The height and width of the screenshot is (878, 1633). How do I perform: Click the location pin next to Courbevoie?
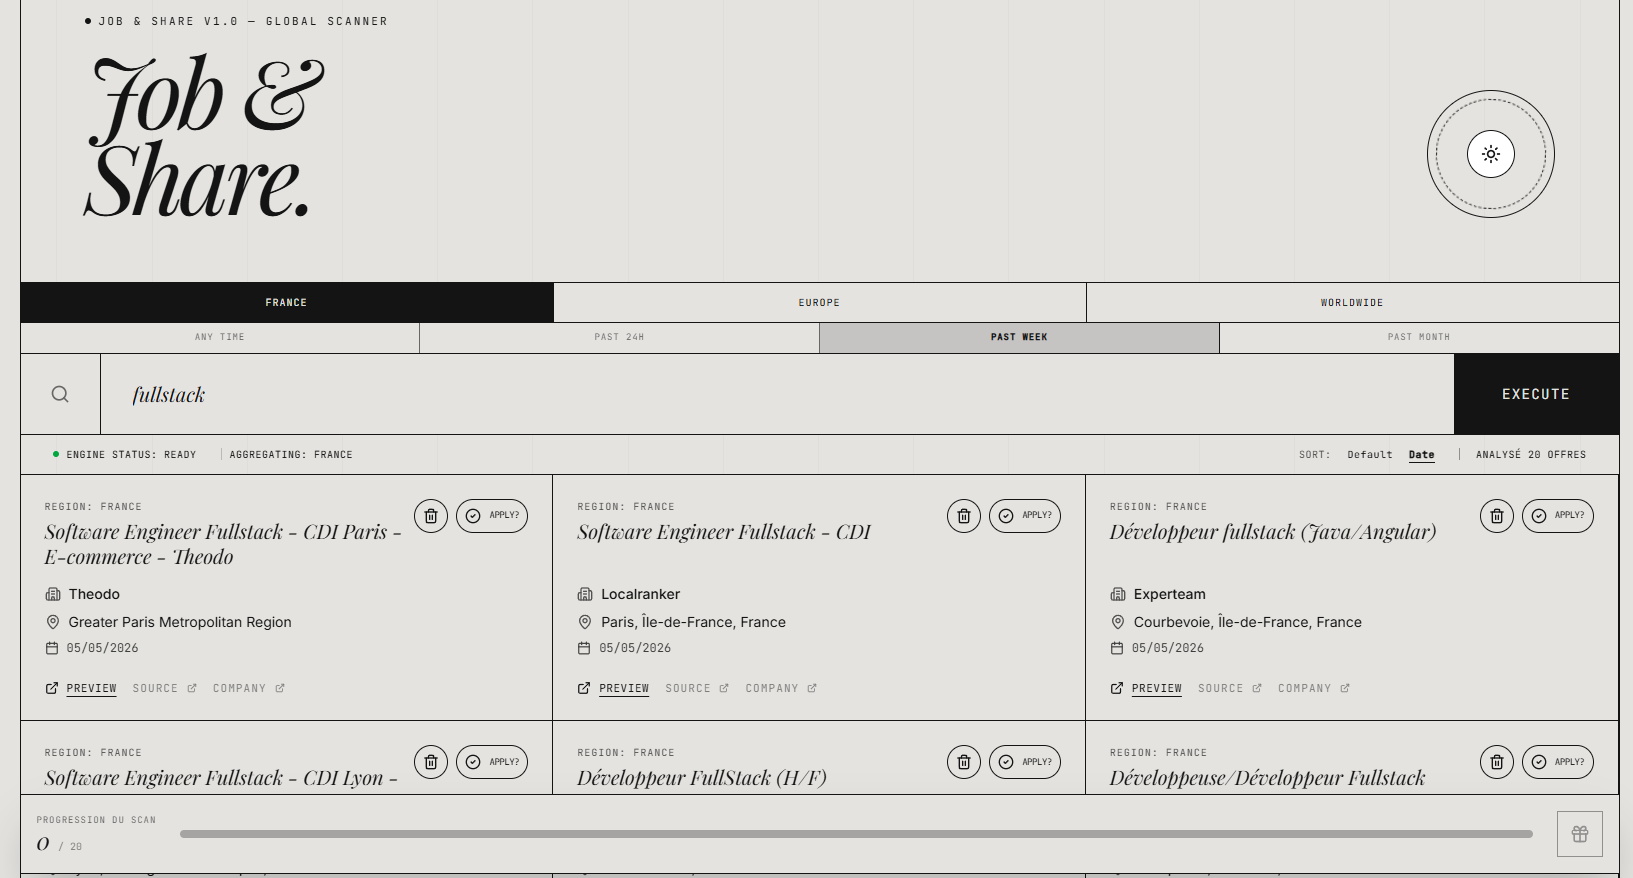tap(1118, 622)
